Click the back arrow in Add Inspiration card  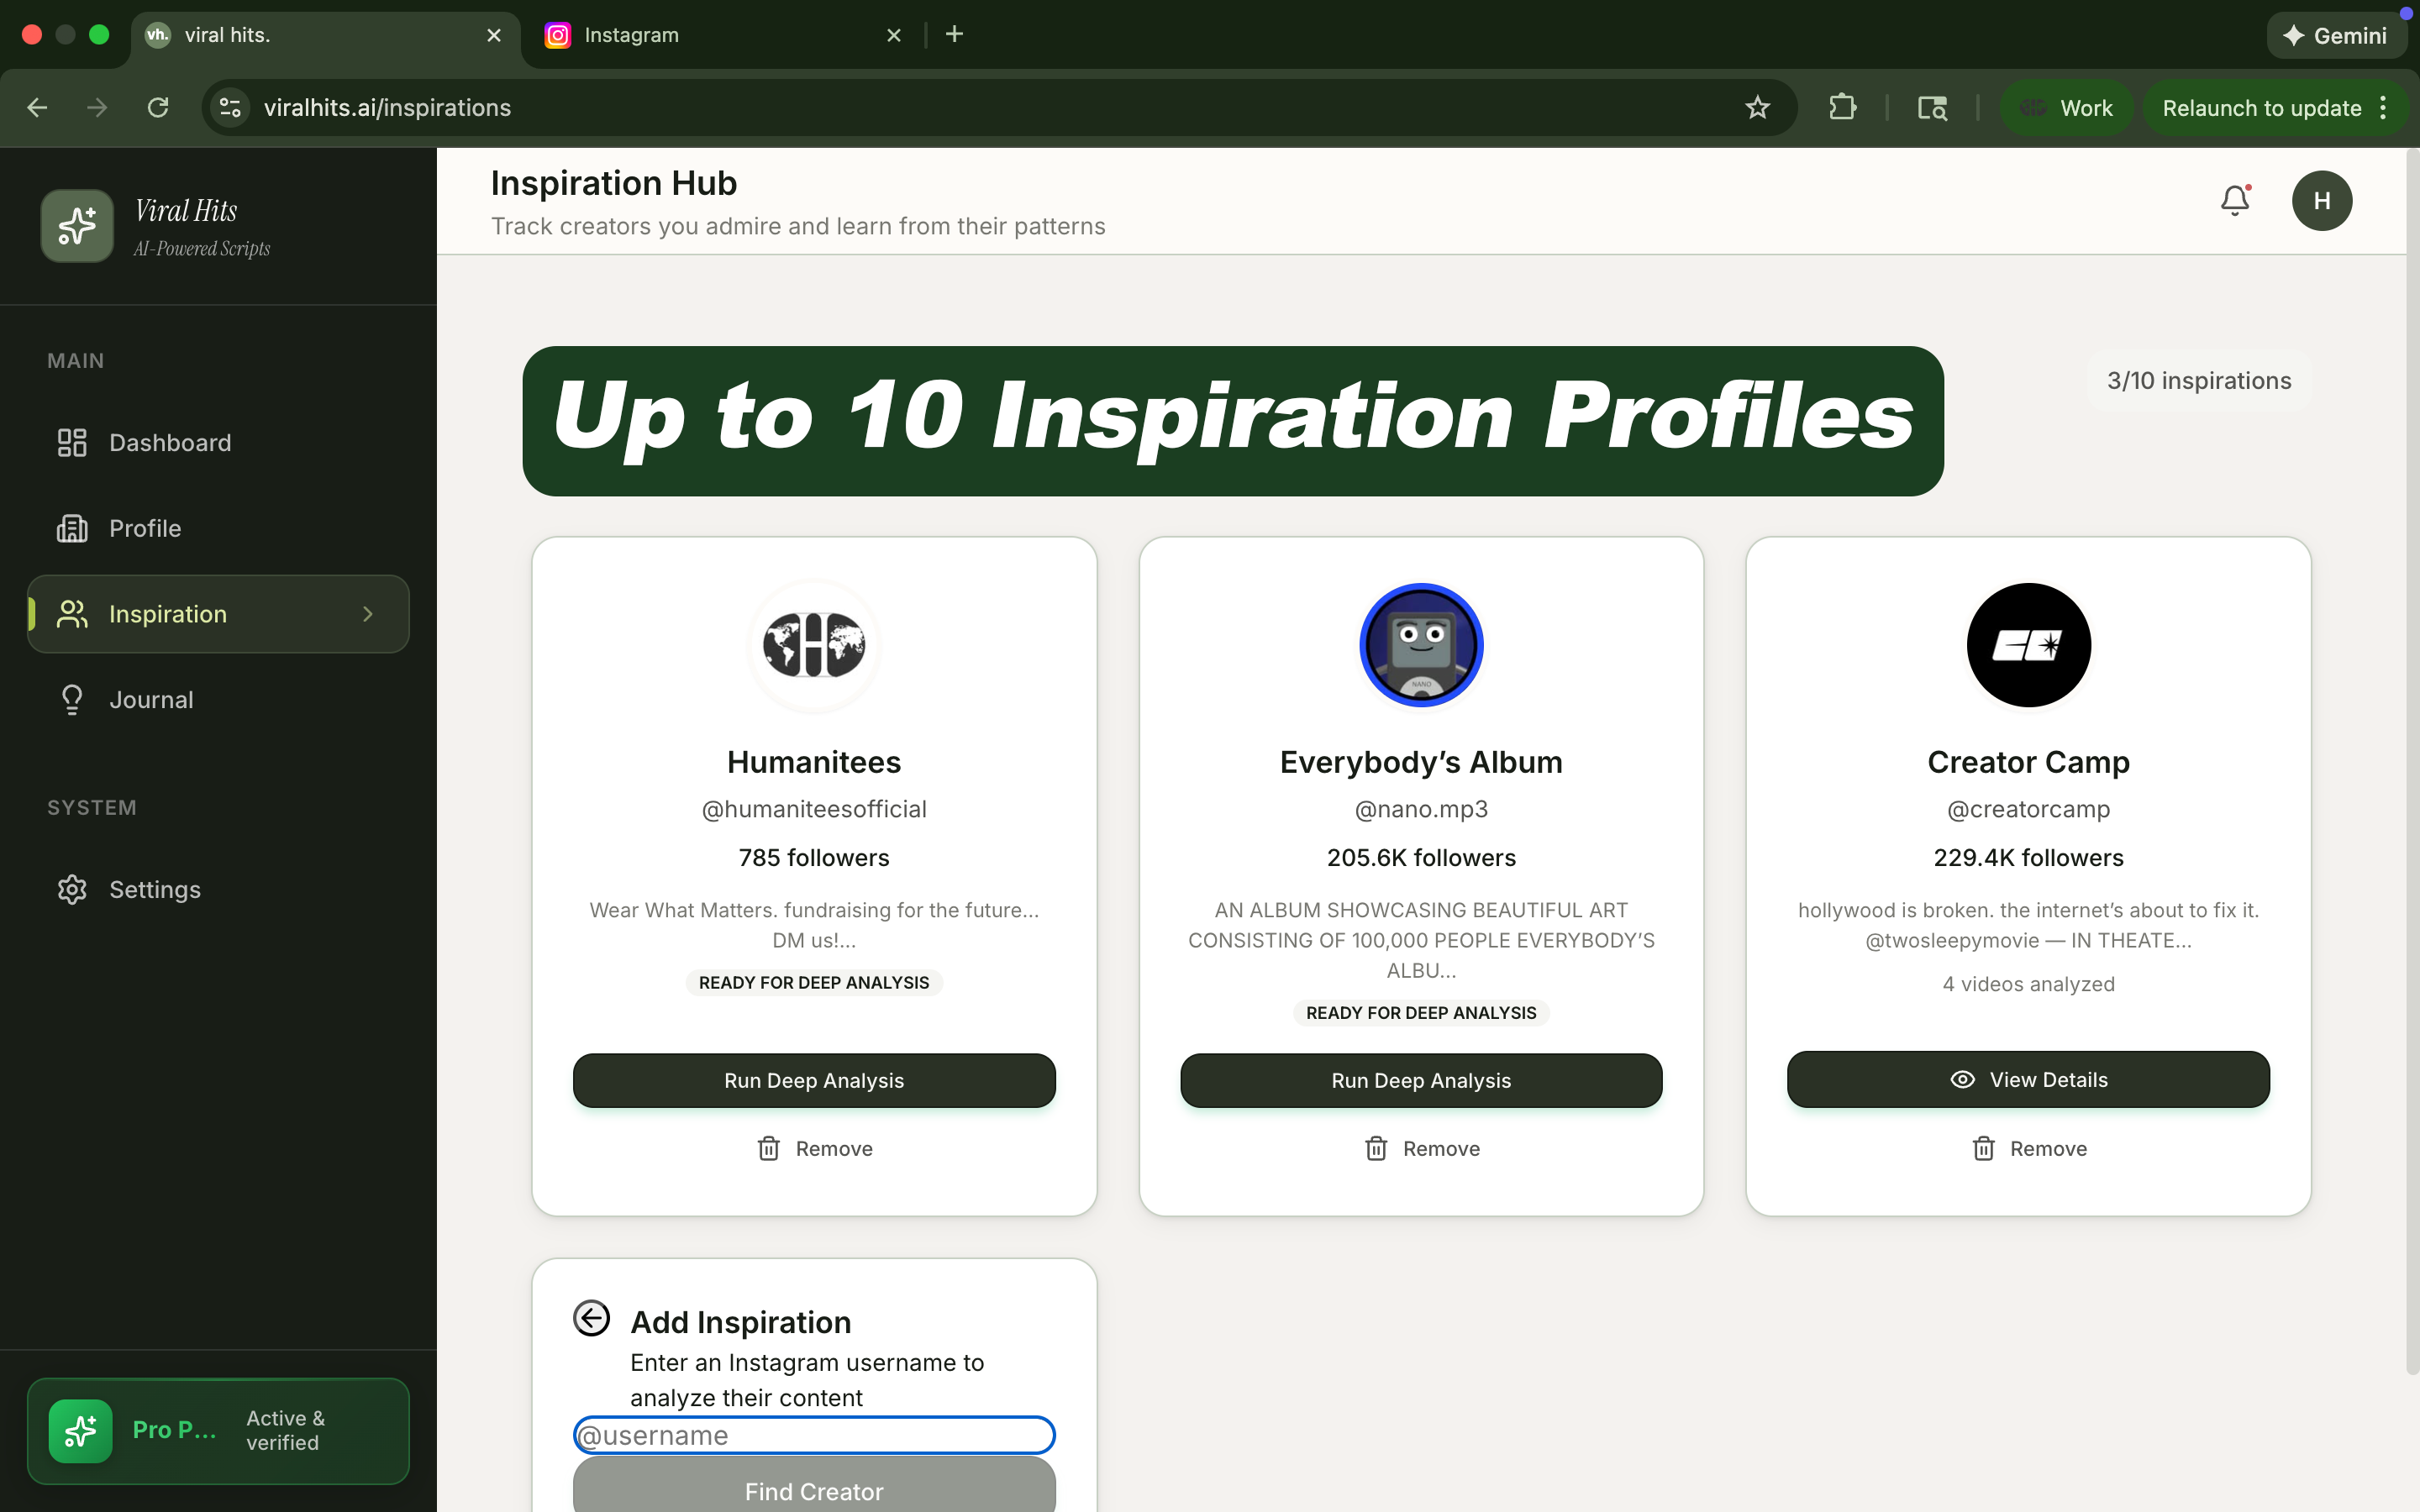[592, 1318]
